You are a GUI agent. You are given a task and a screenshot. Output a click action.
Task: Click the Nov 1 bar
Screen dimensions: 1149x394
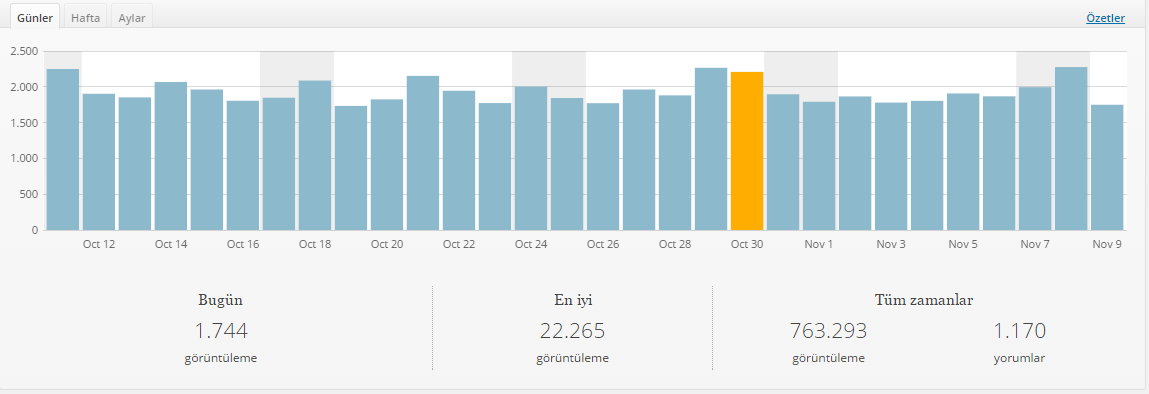819,166
